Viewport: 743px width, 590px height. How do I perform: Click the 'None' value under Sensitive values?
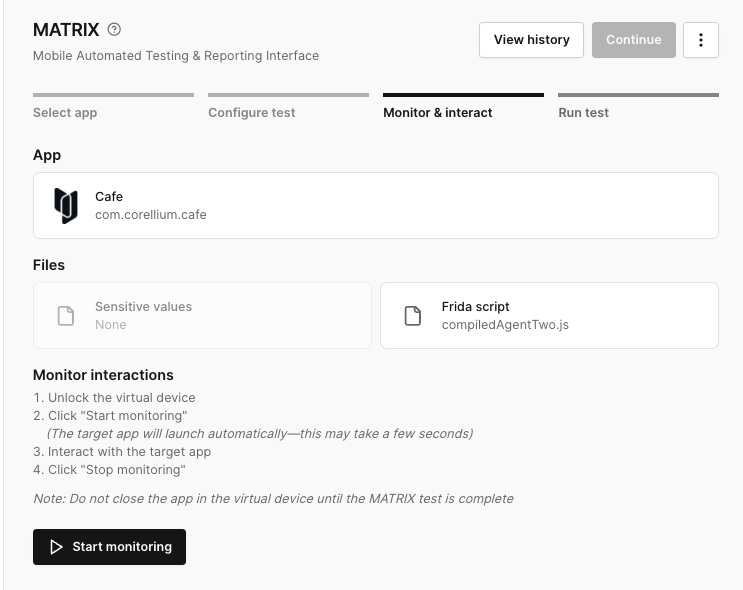110,325
